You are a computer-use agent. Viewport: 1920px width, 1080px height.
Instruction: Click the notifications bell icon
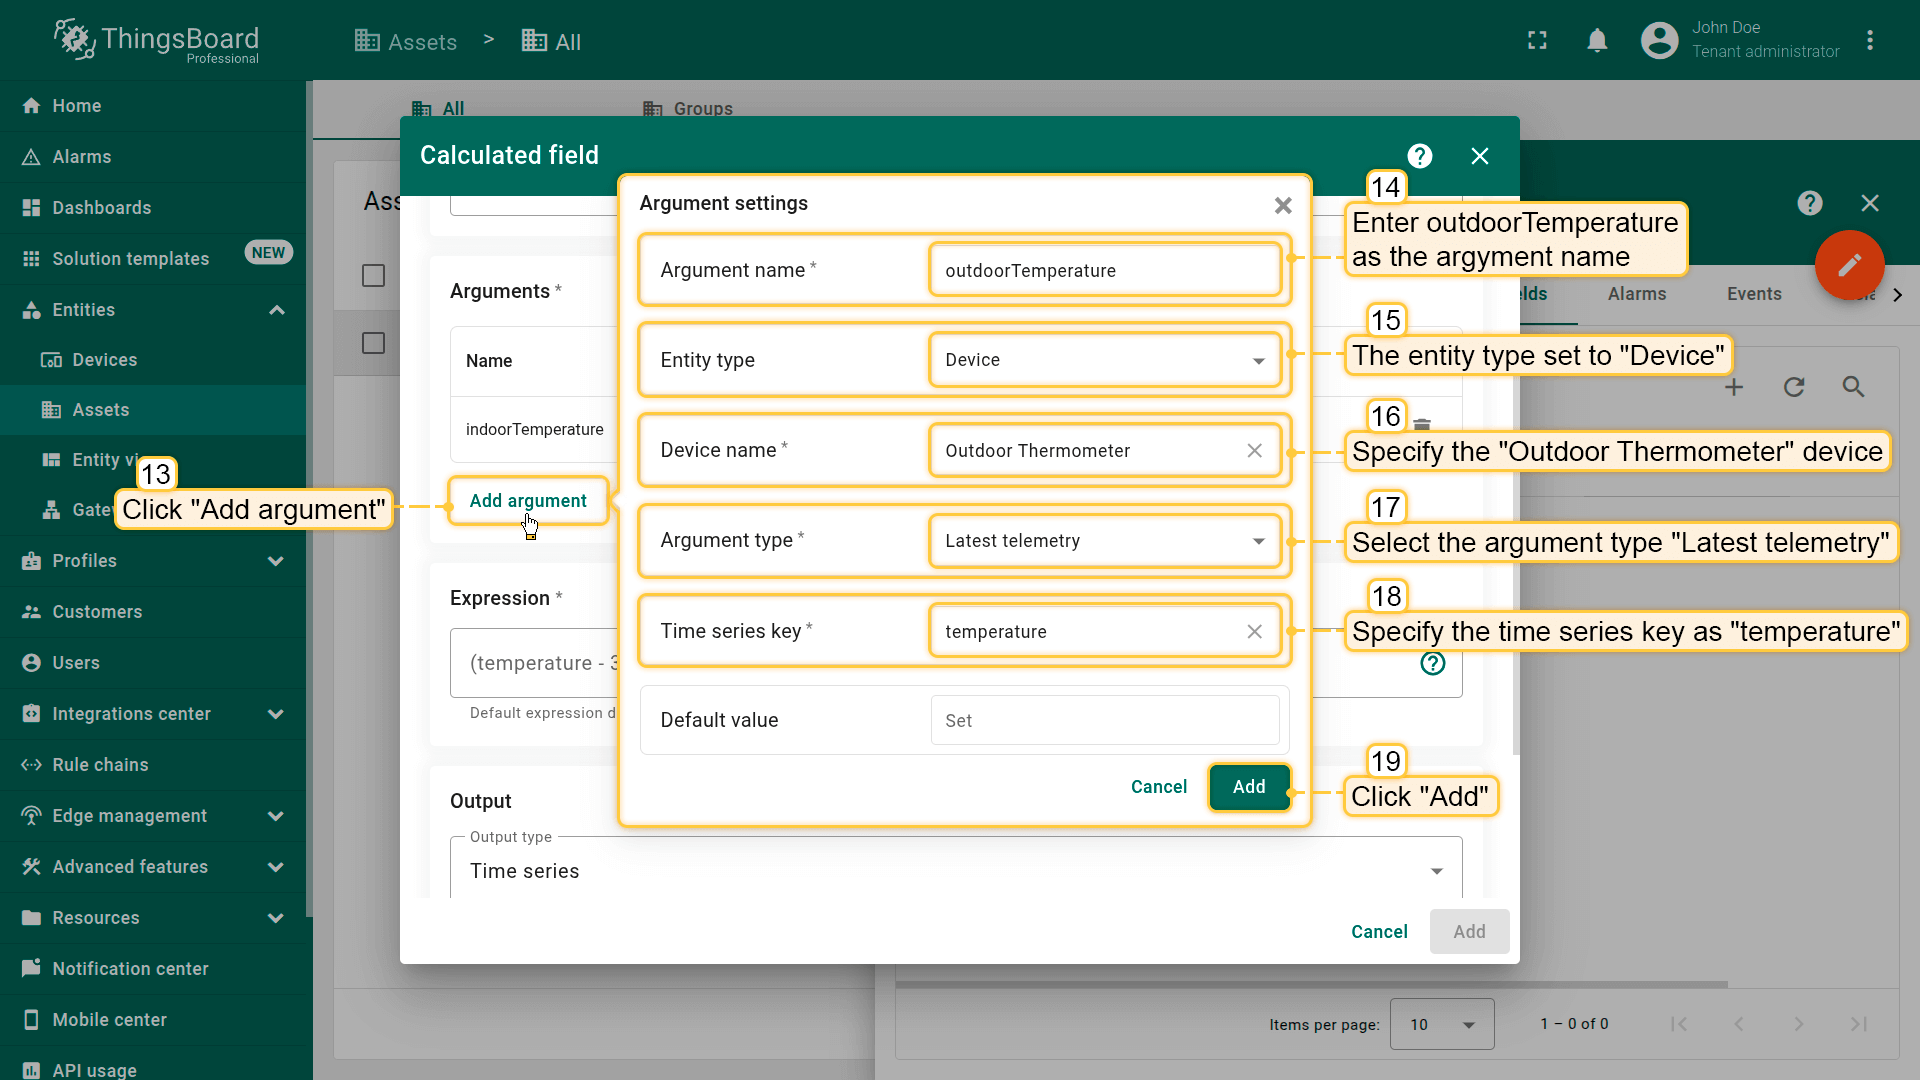1597,41
